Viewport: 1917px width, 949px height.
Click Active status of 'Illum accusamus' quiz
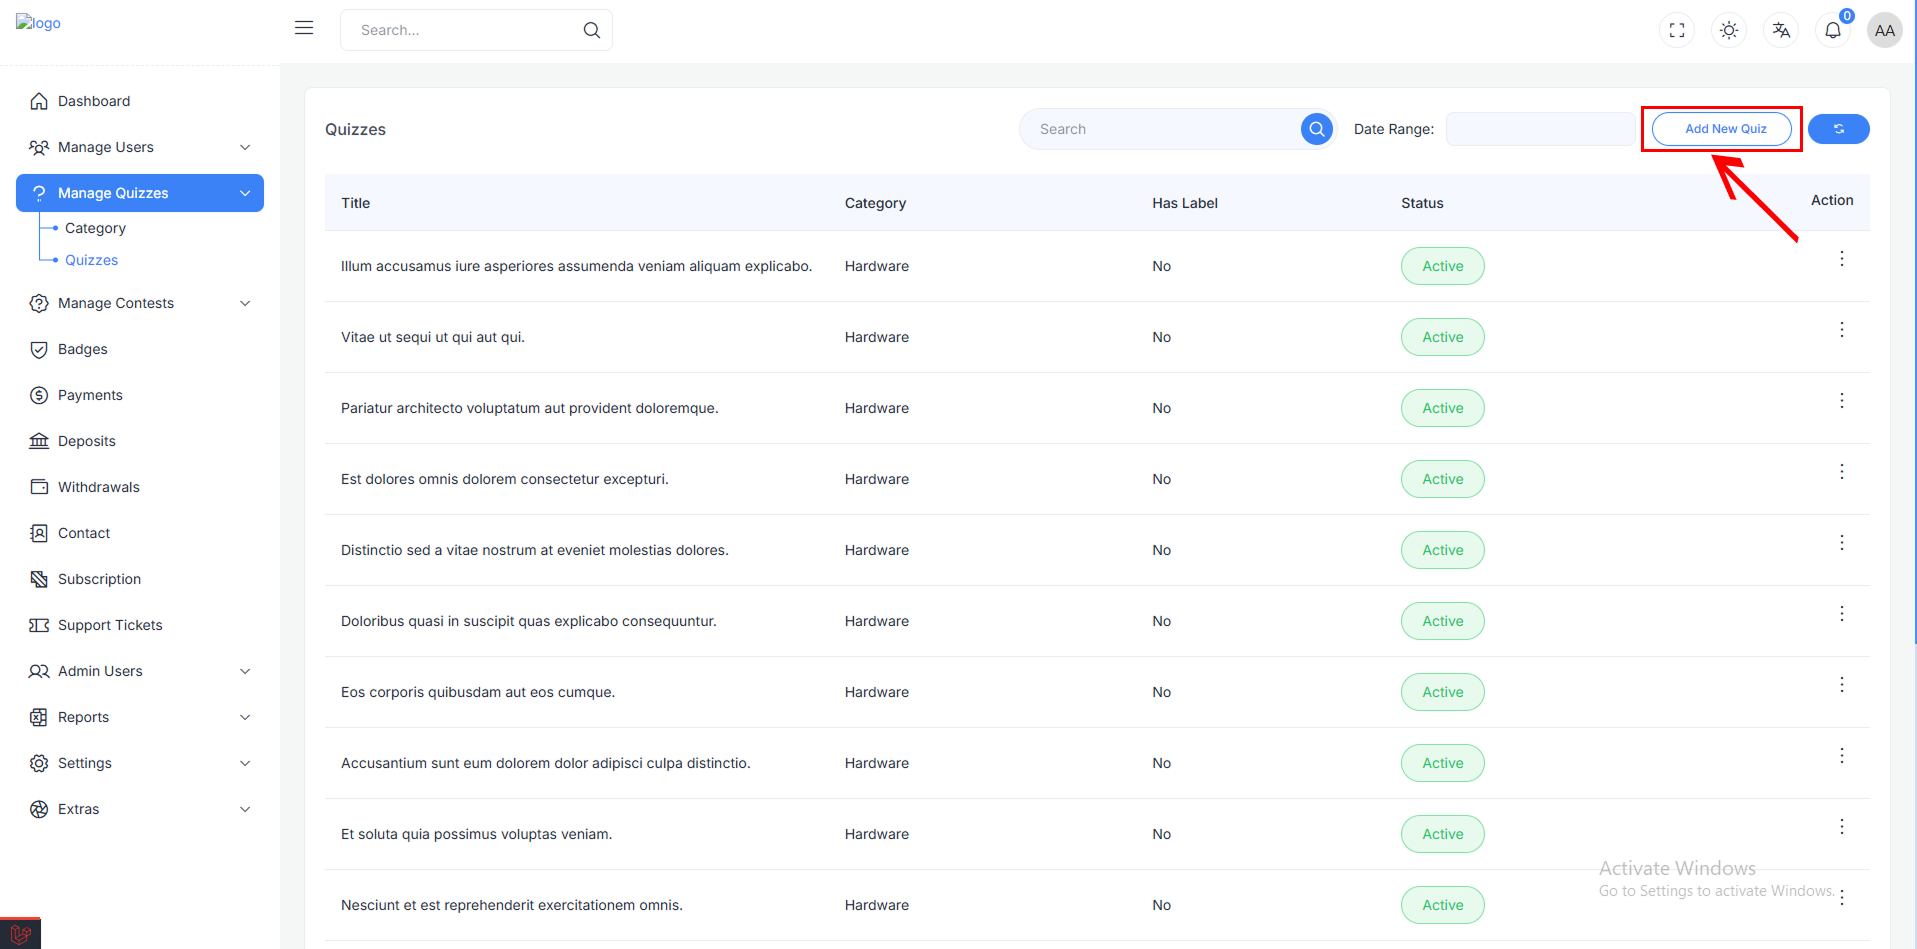click(x=1442, y=266)
